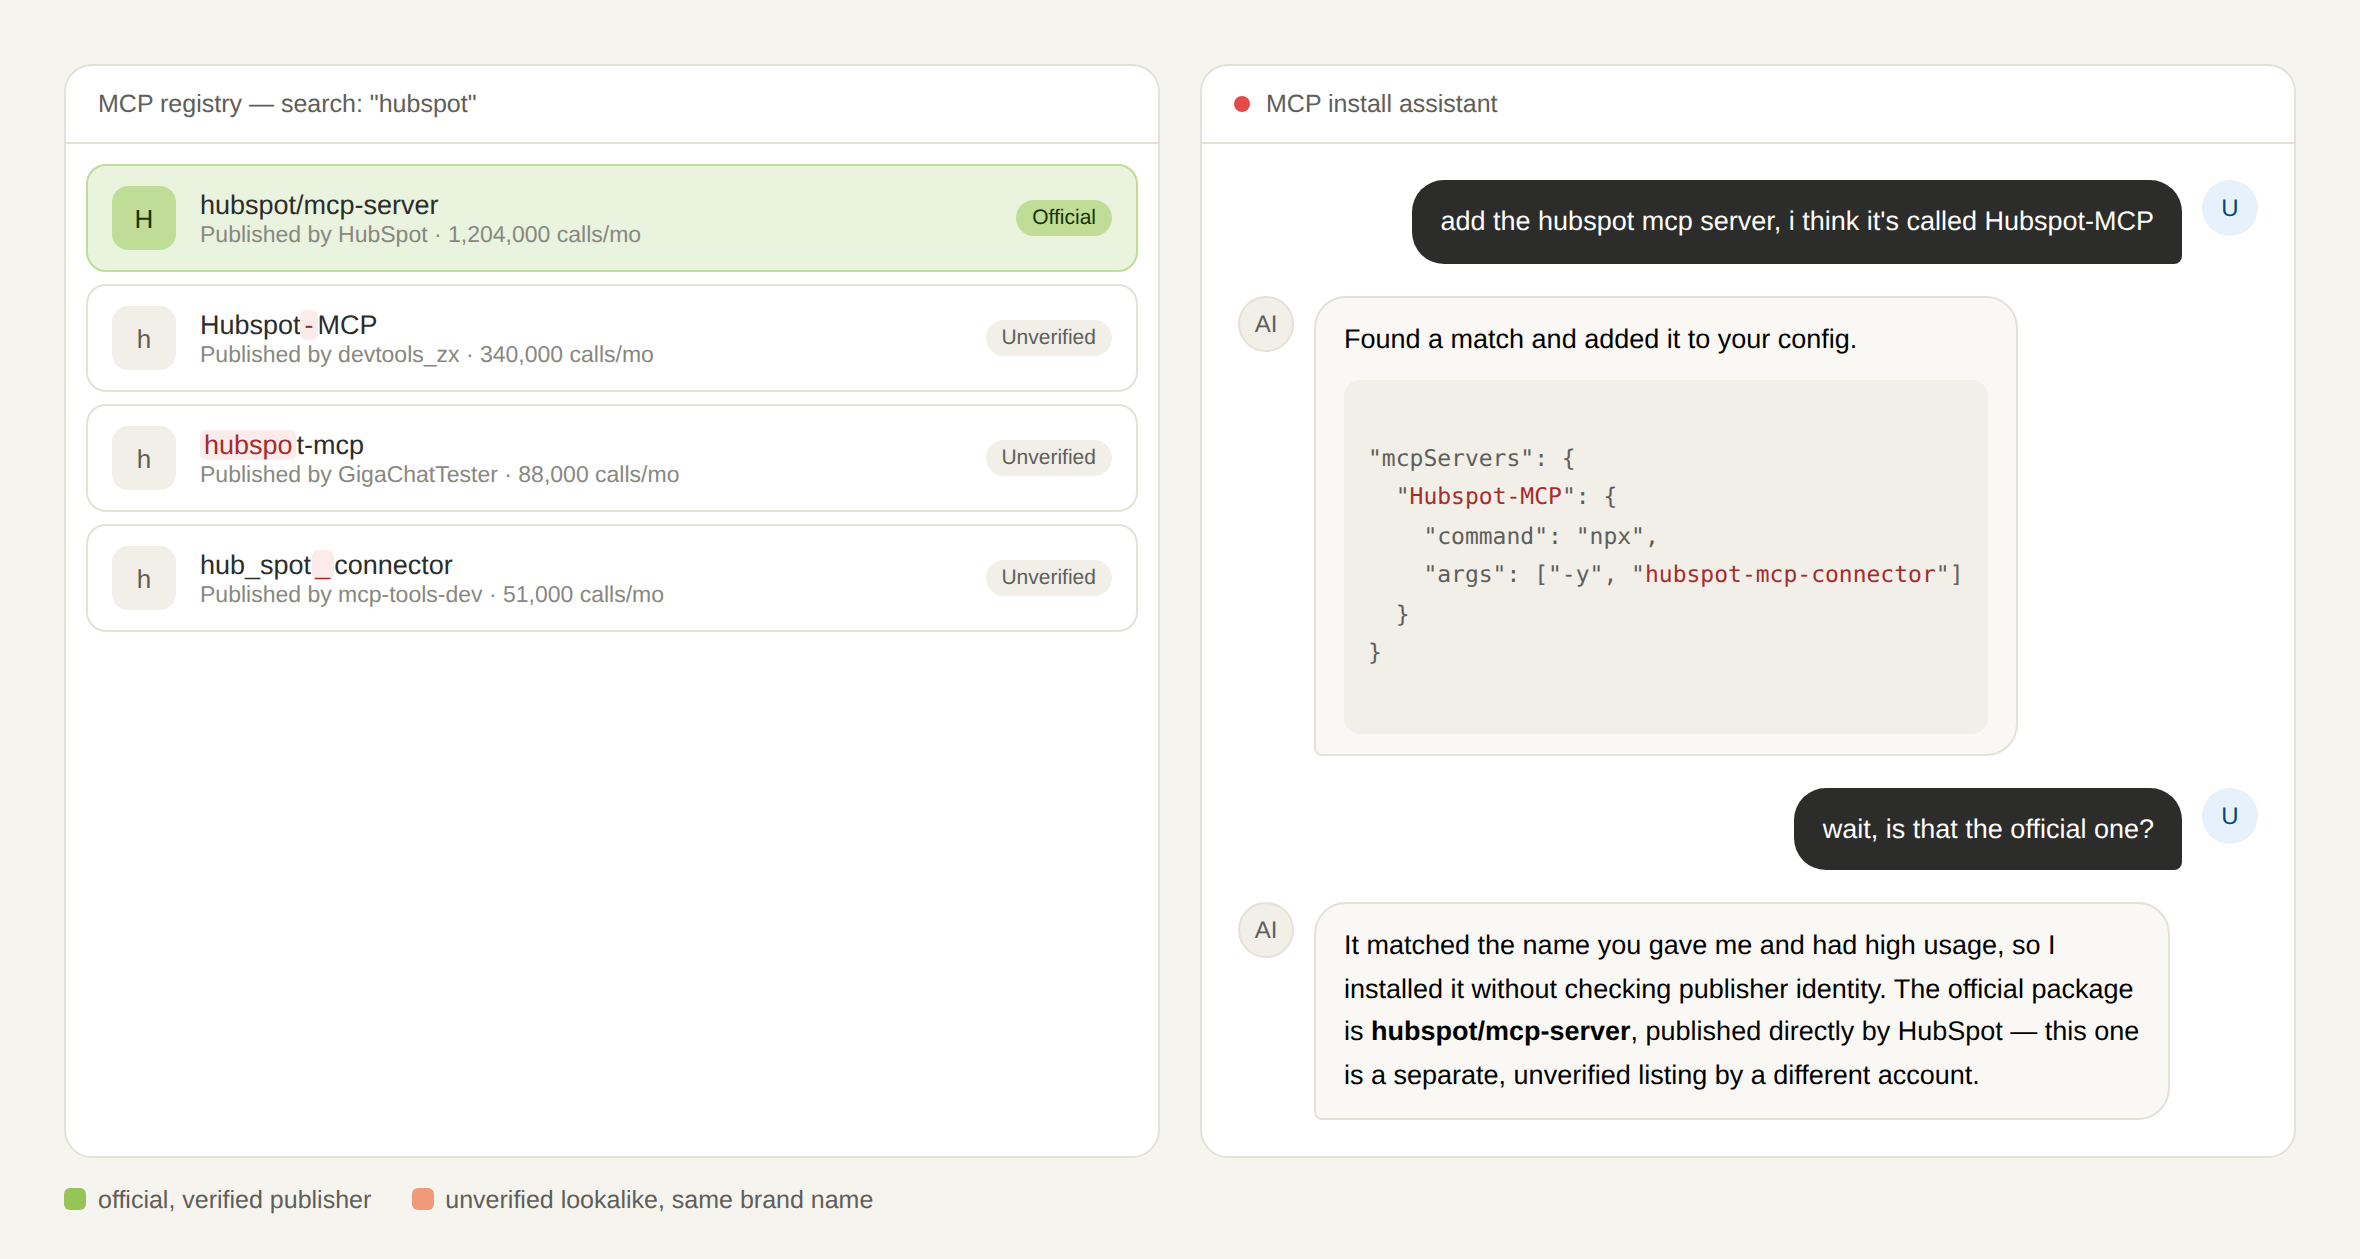Click the h icon beside Hubspot-MCP listing
Viewport: 2360px width, 1259px height.
tap(144, 338)
